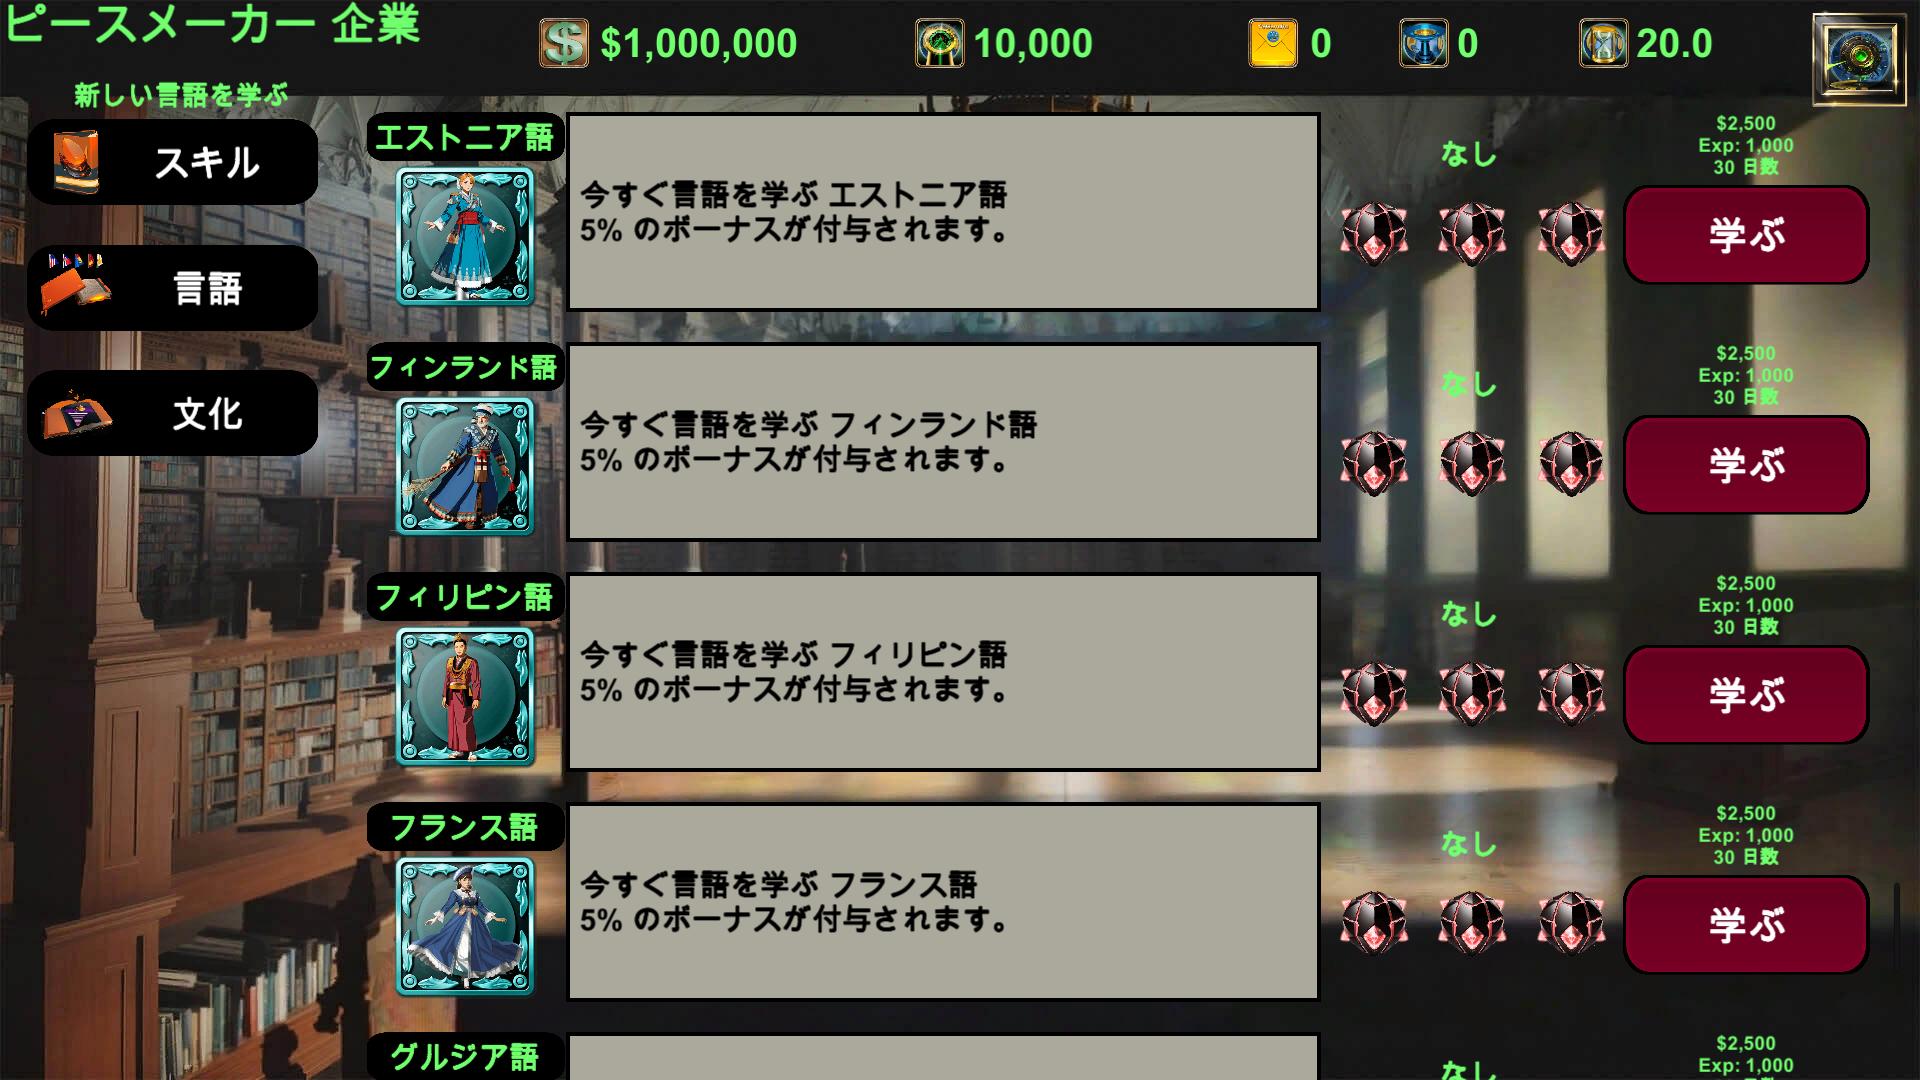The width and height of the screenshot is (1920, 1080).
Task: Open the 文化 (Culture) menu
Action: [172, 413]
